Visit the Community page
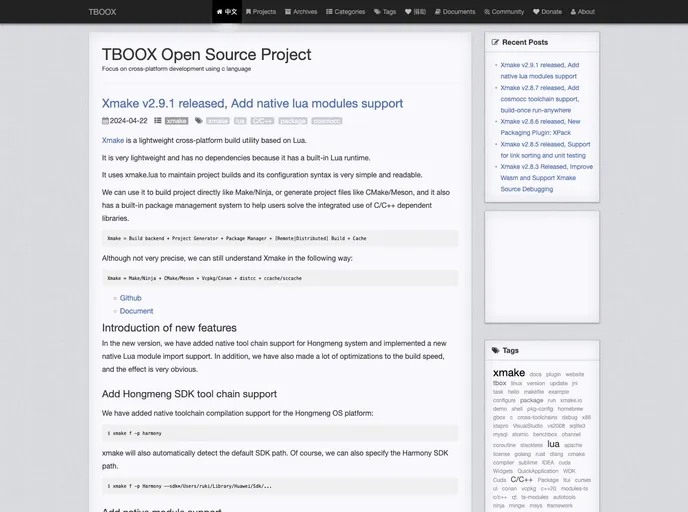Viewport: 688px width, 512px height. 503,12
